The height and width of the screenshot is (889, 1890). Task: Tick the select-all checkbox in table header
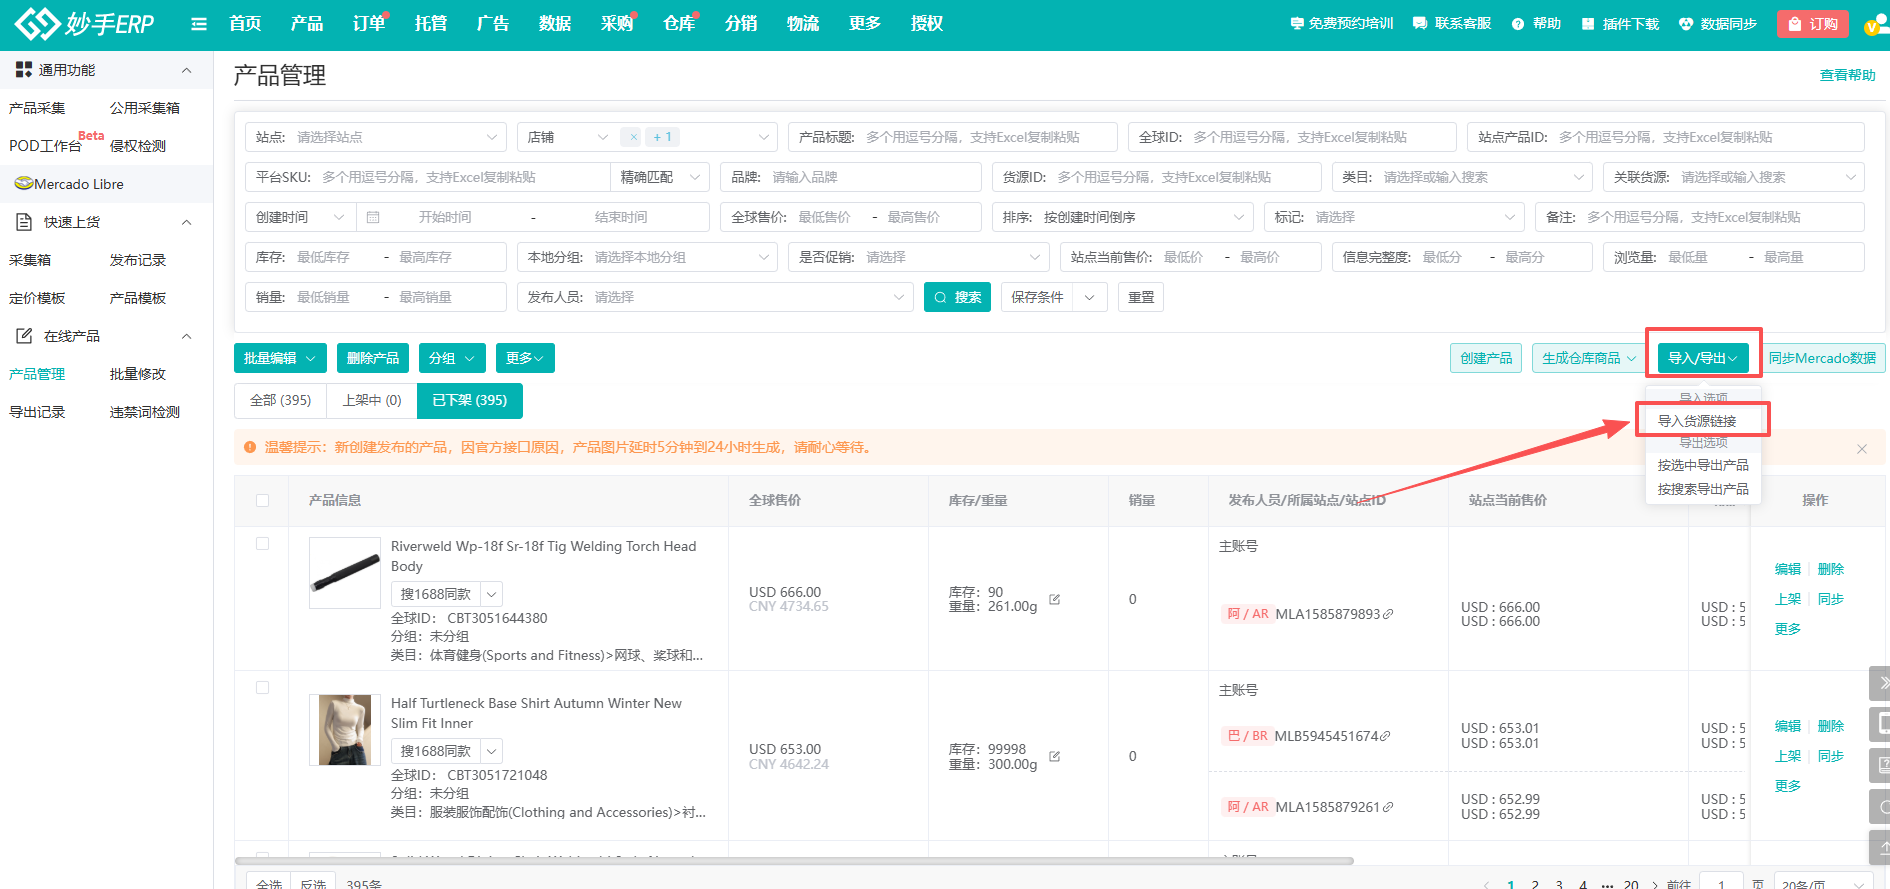point(262,500)
